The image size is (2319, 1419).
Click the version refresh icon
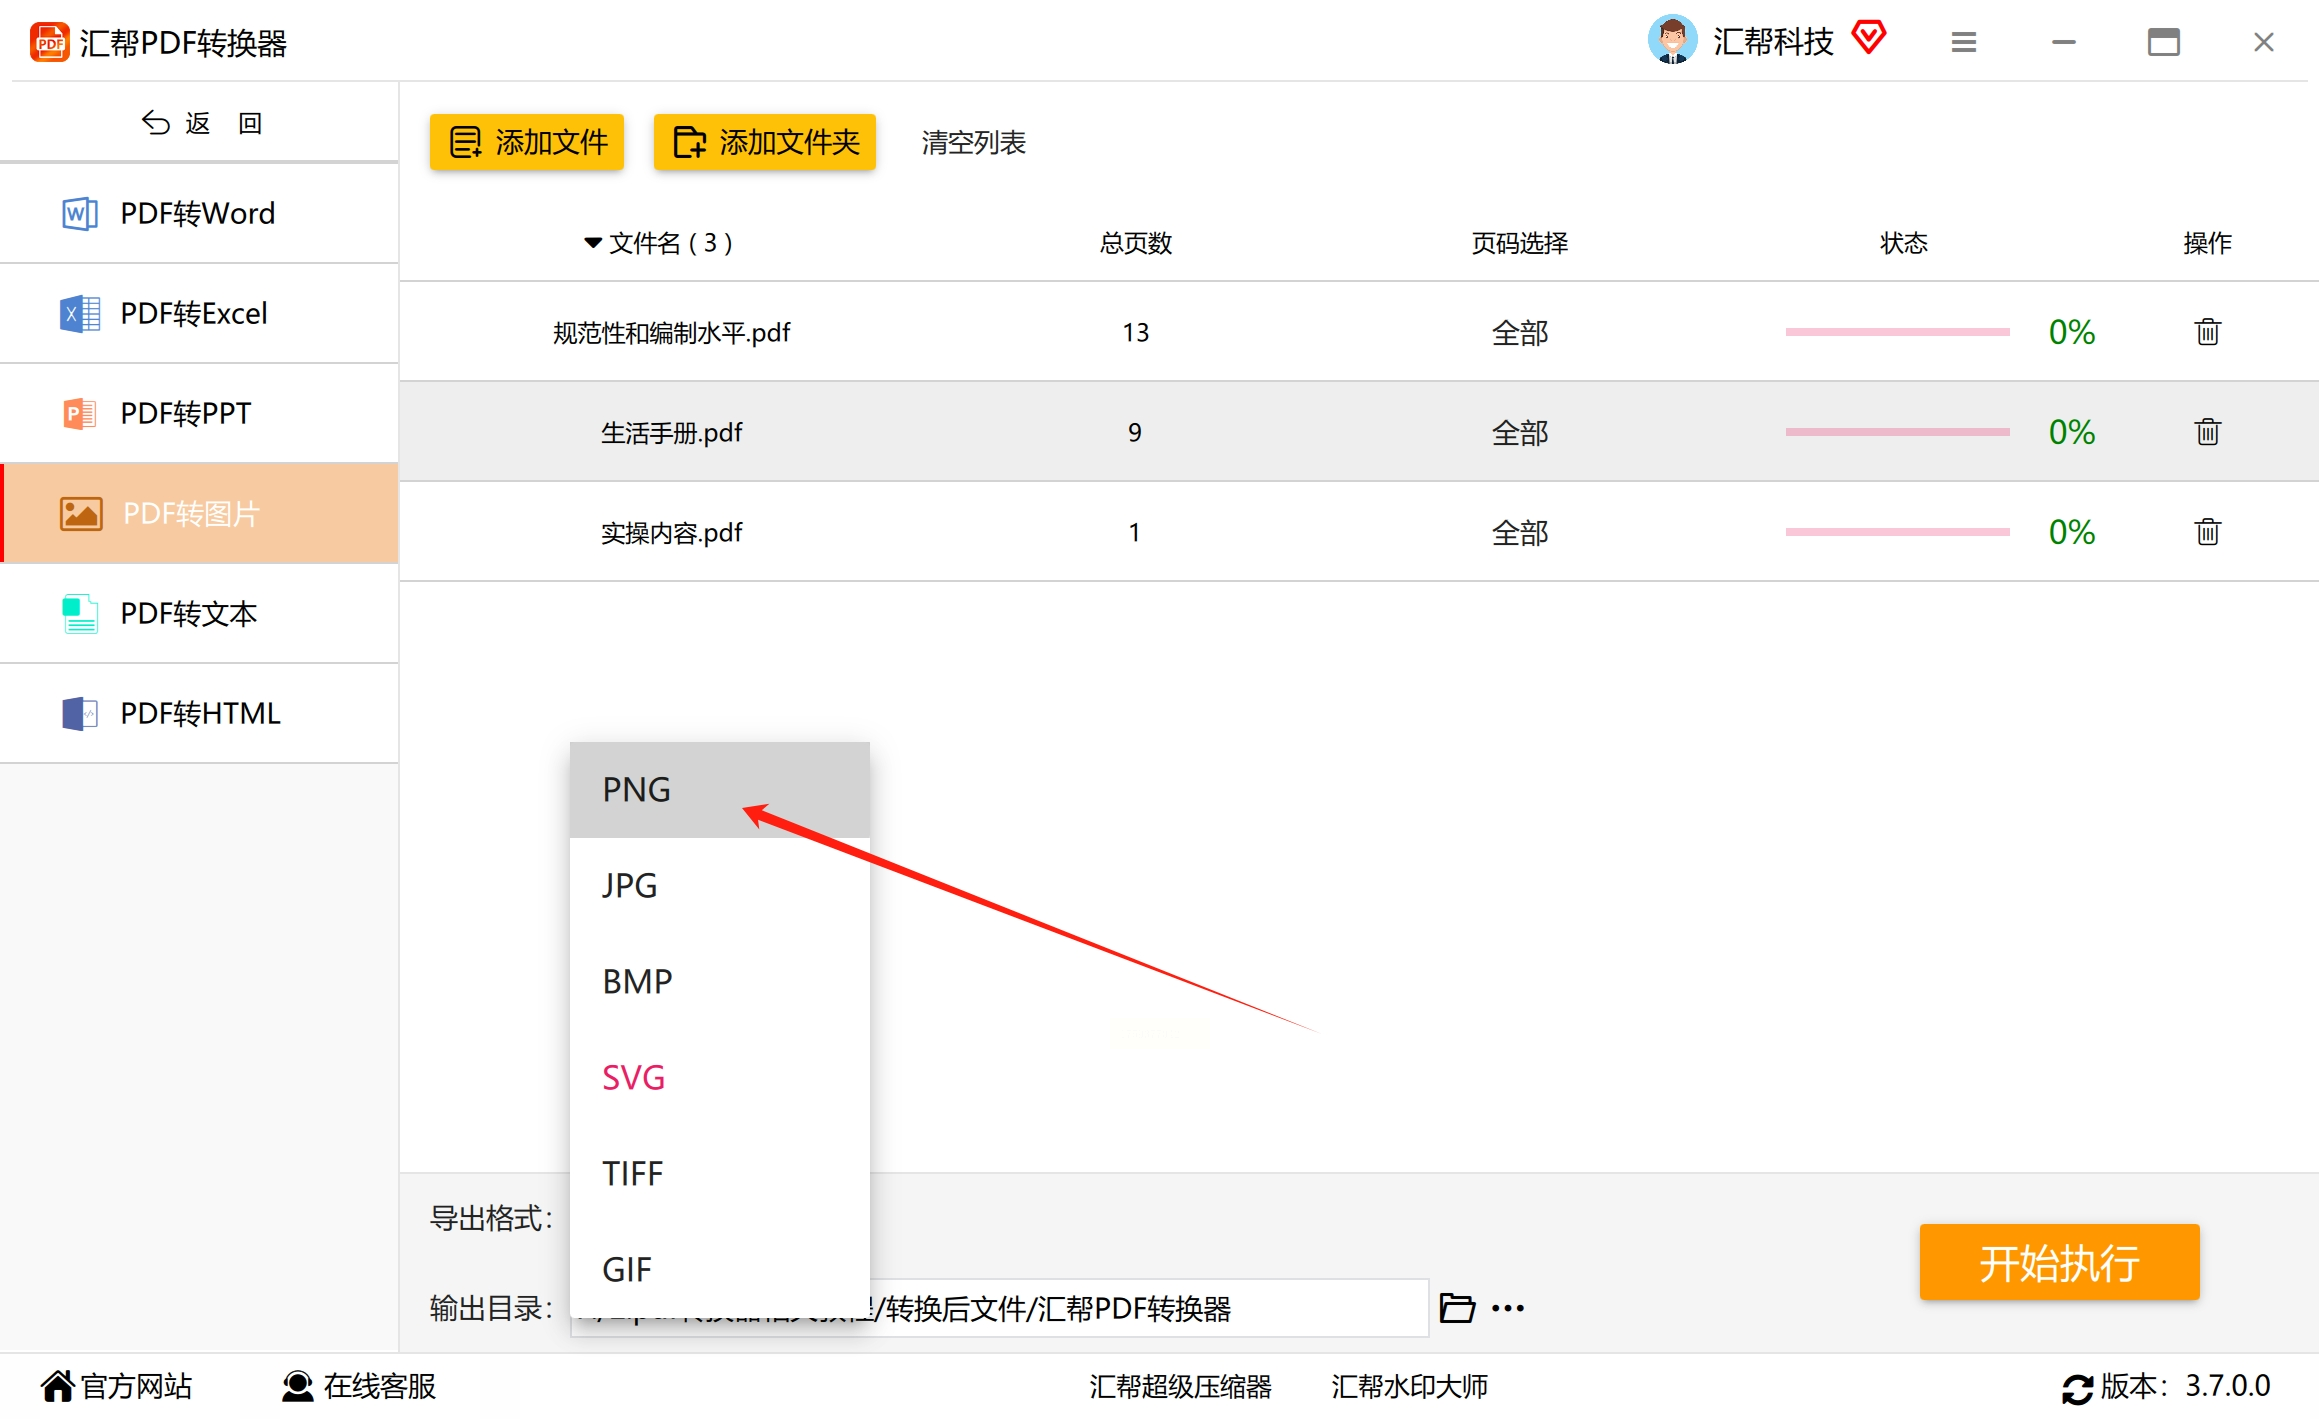pos(2076,1388)
